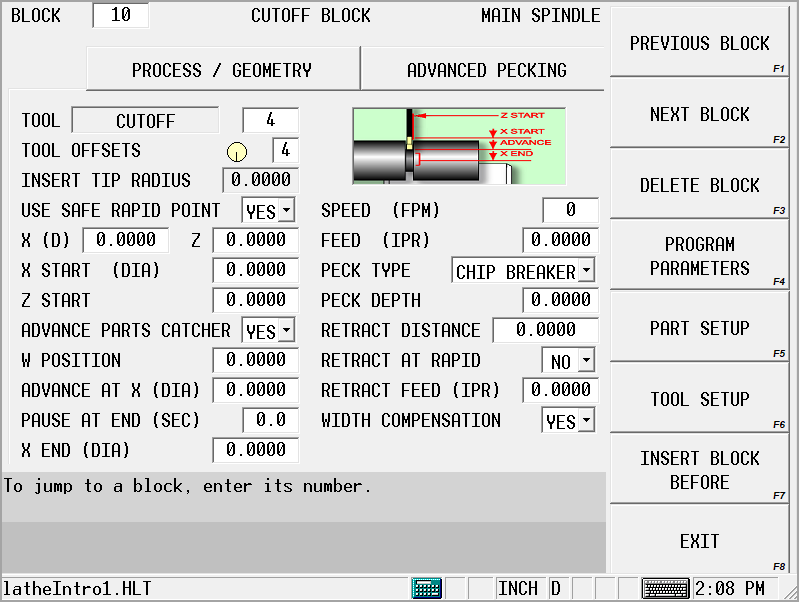Click the Retract Feed (IPR) field
The height and width of the screenshot is (602, 799).
pos(561,390)
